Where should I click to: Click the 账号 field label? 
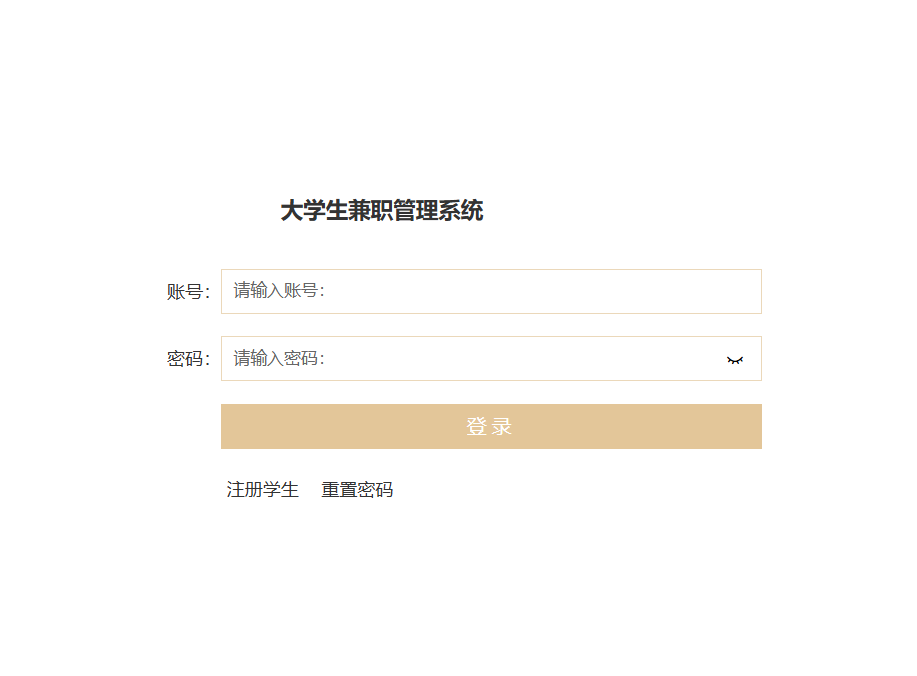[188, 292]
